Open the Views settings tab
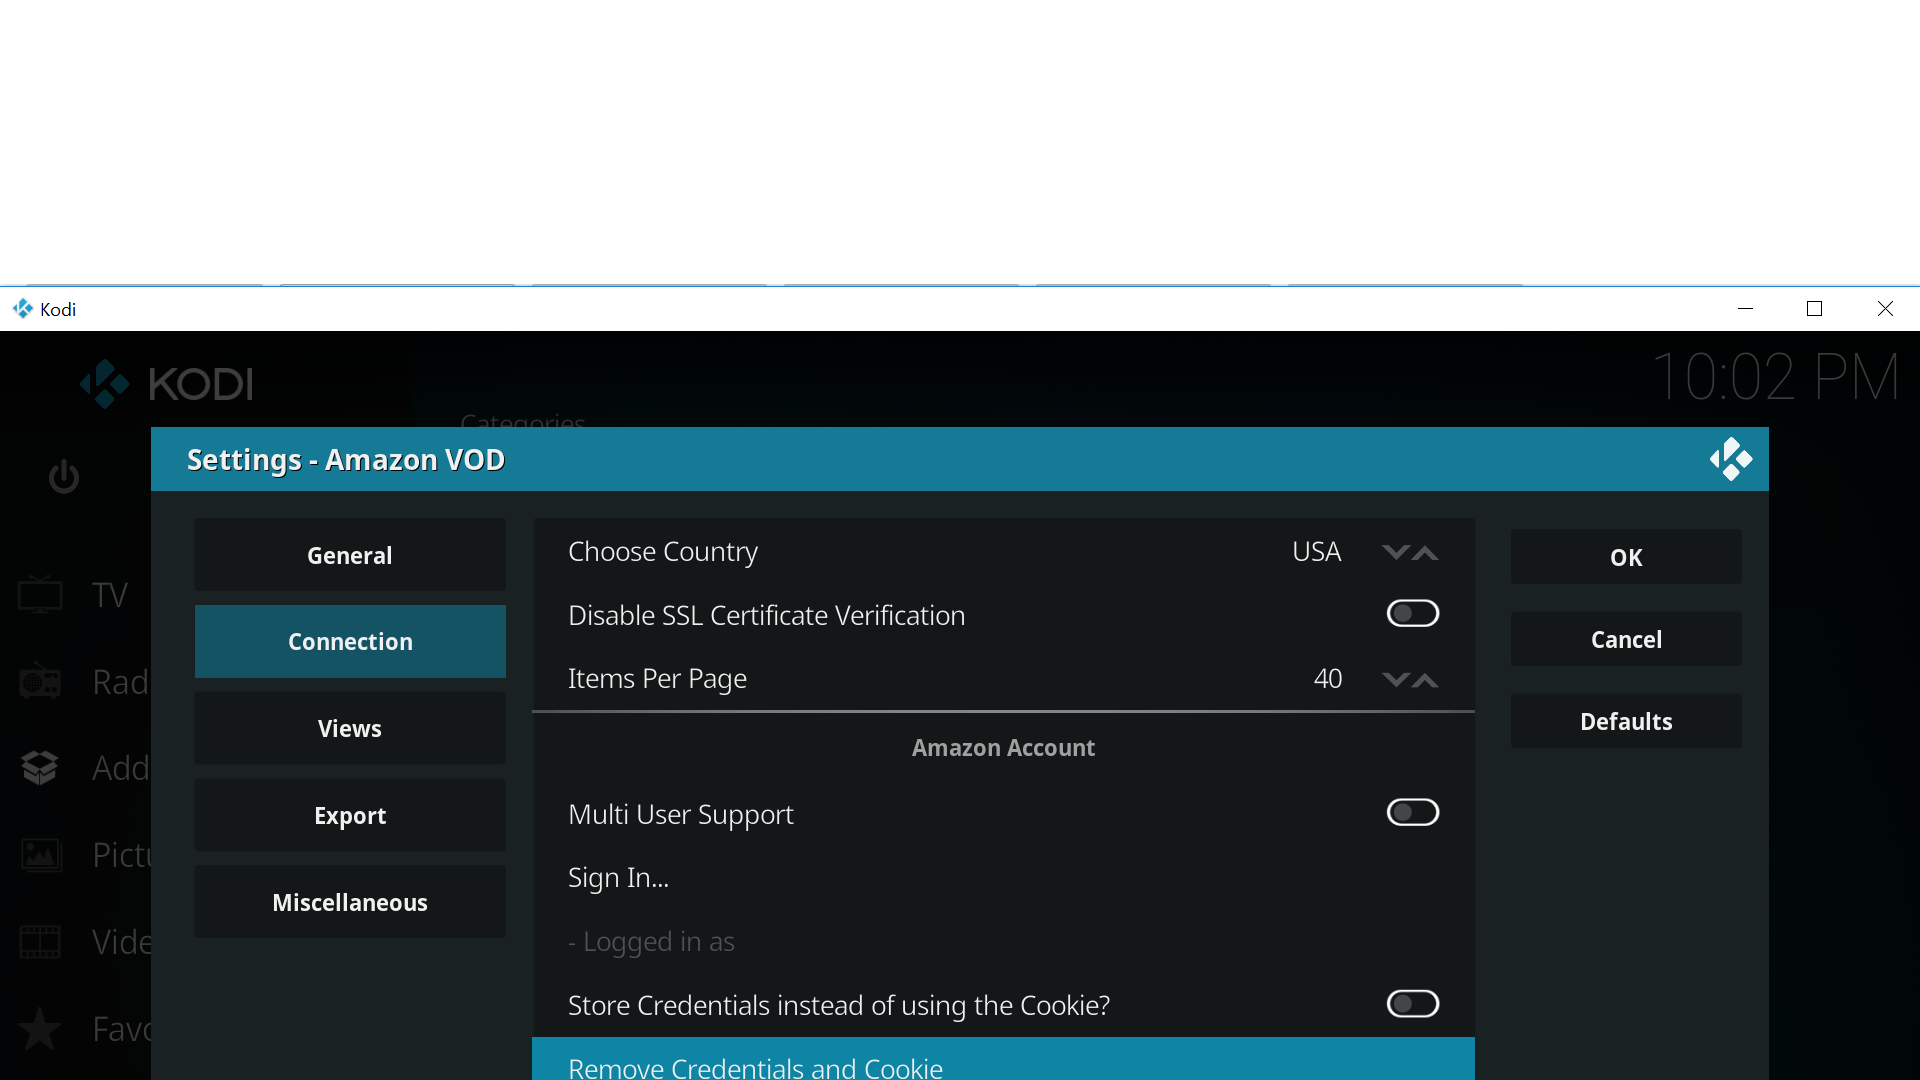Screen dimensions: 1920x1080 [350, 728]
